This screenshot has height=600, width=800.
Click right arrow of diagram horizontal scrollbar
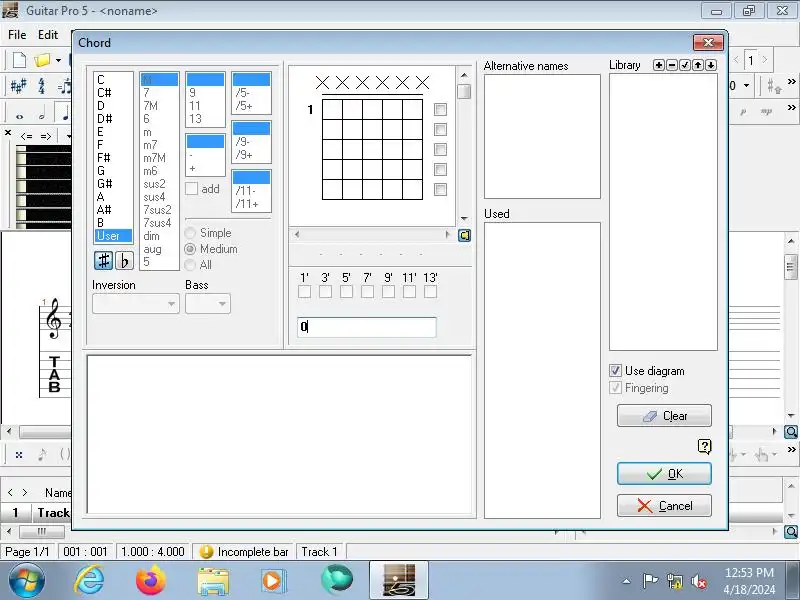[x=448, y=235]
